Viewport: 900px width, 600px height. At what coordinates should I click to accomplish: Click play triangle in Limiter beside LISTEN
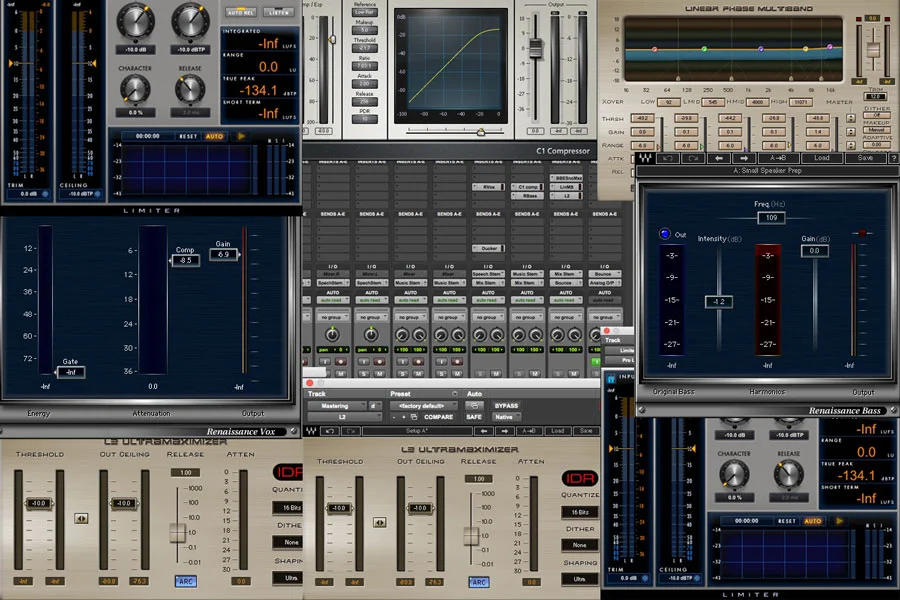(x=242, y=136)
